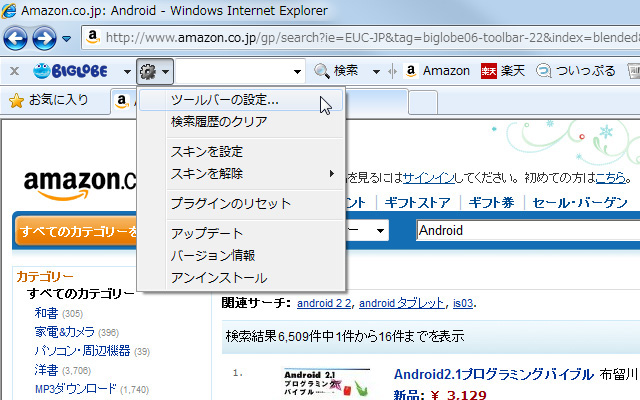Open the お気に入り favorites star button
This screenshot has height=400, width=640.
tap(49, 100)
